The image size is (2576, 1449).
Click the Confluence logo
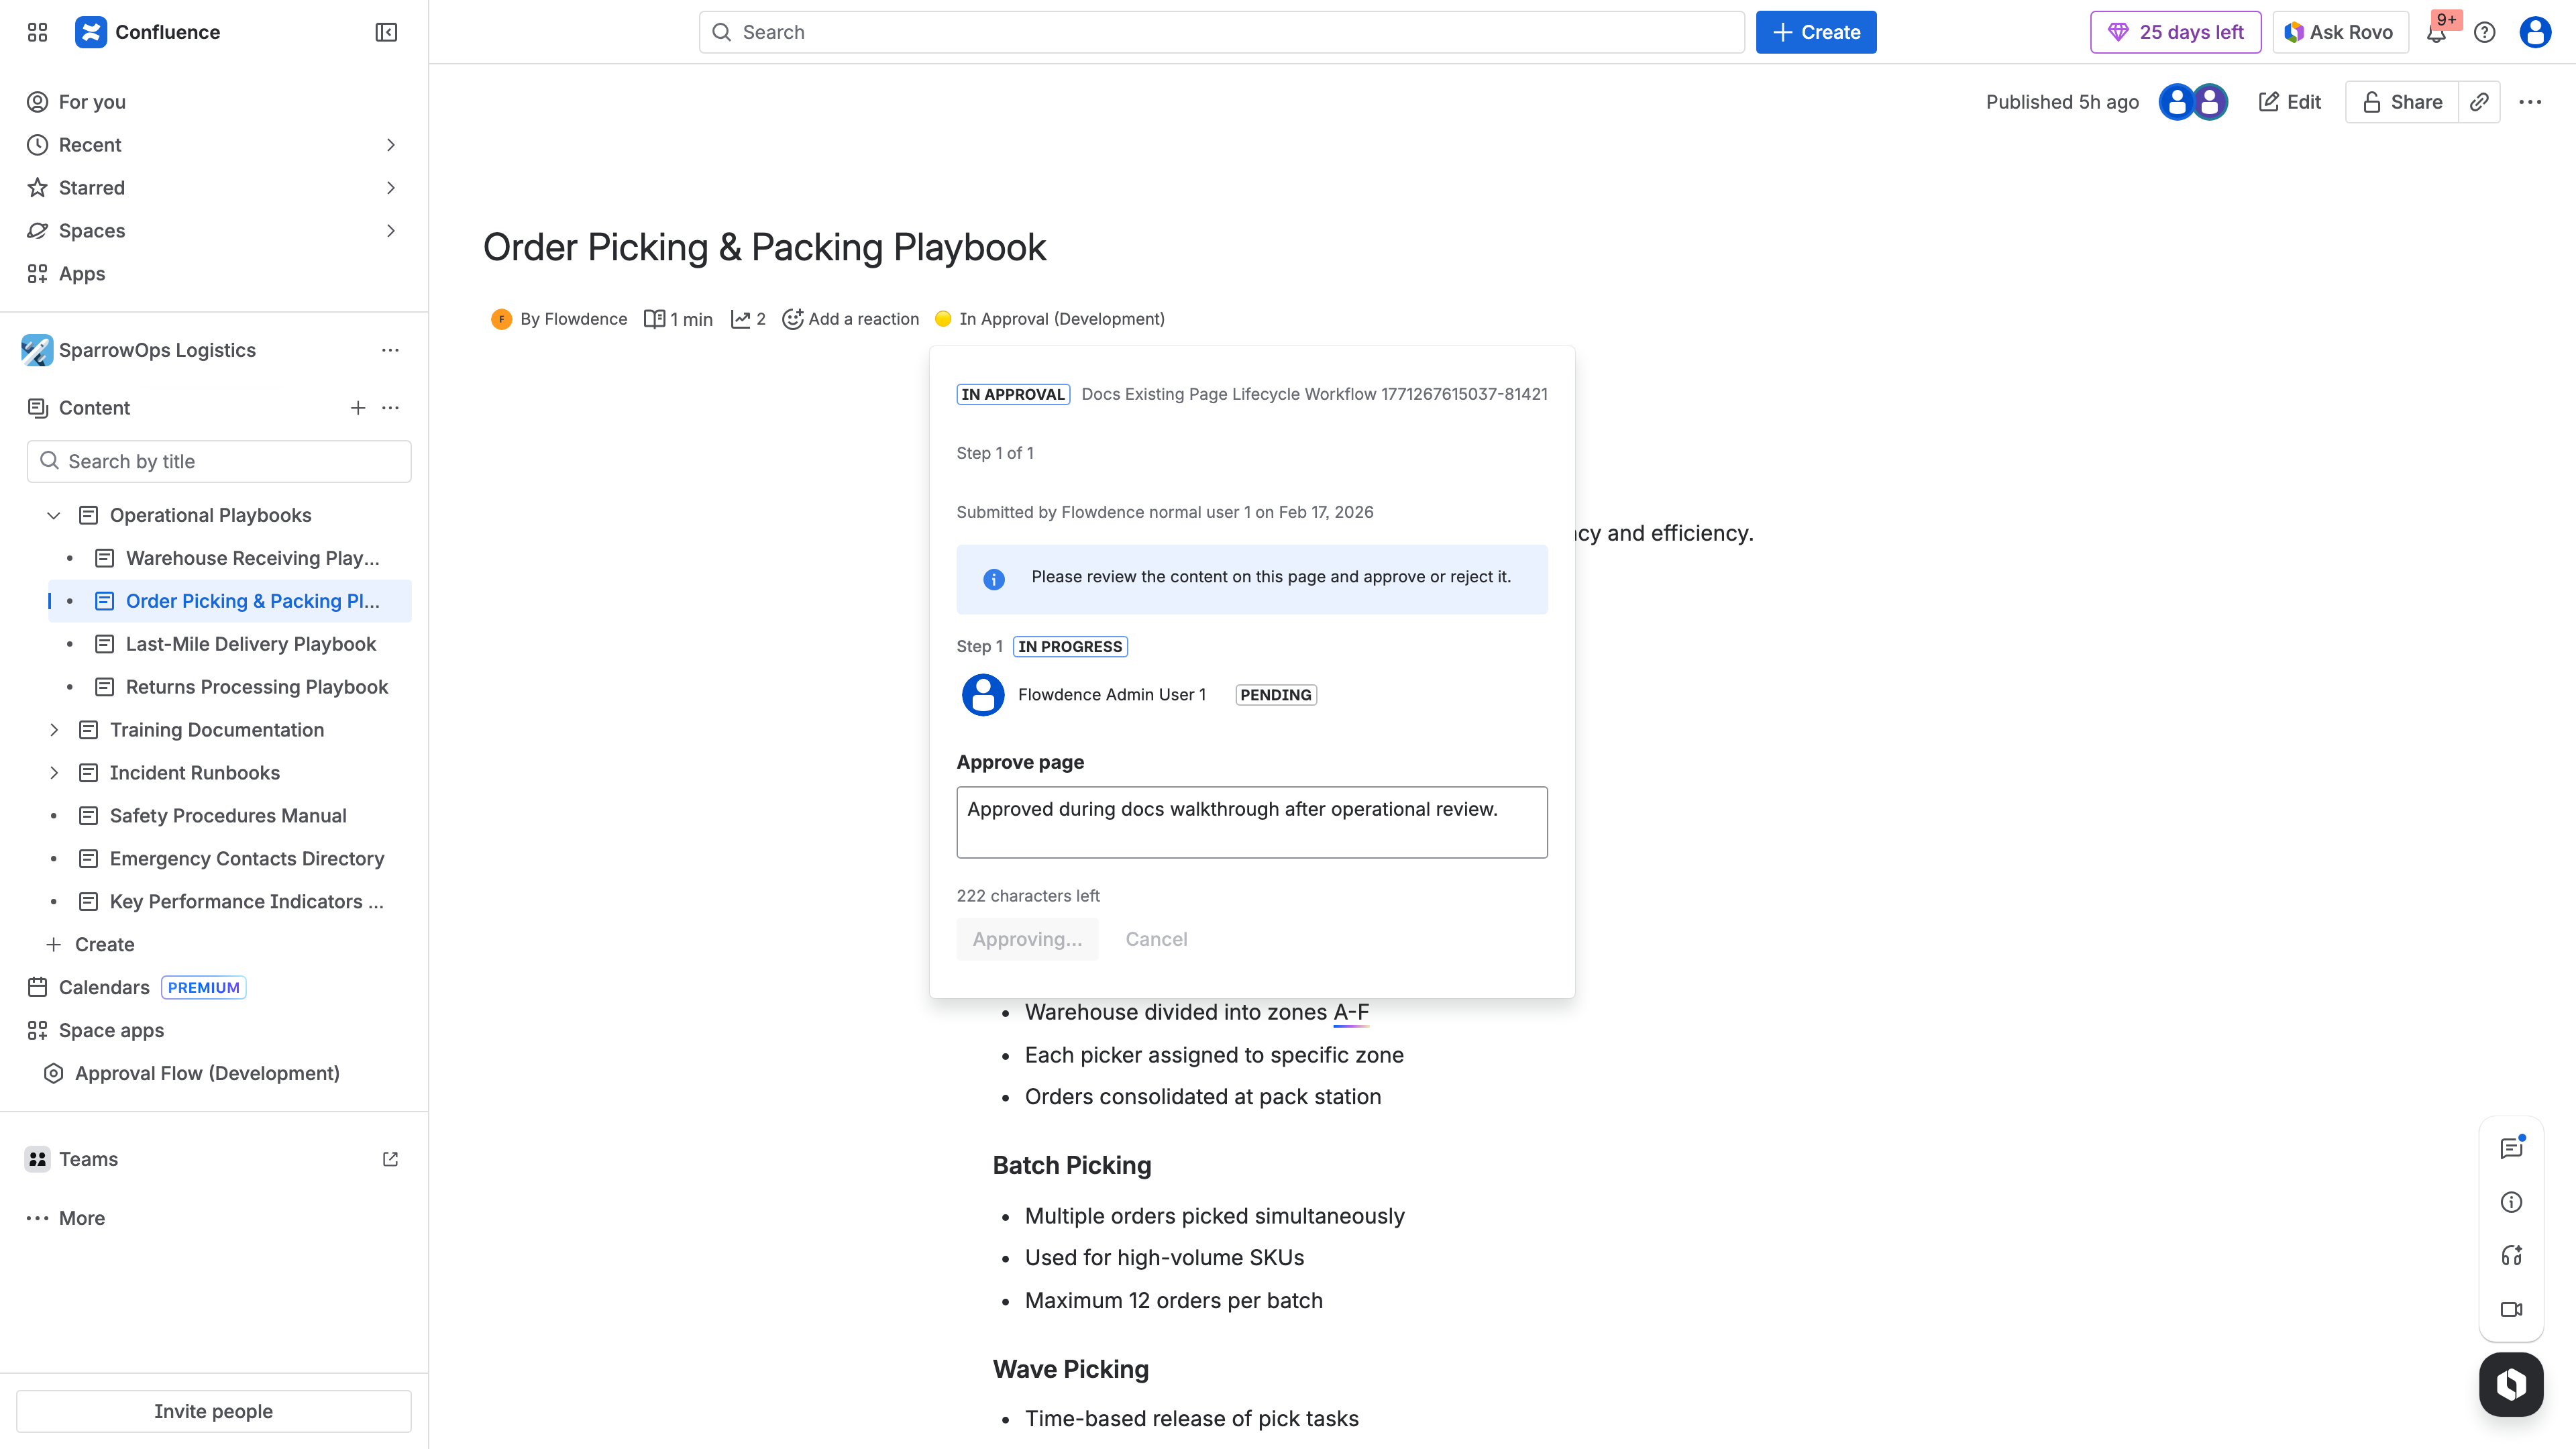point(90,31)
